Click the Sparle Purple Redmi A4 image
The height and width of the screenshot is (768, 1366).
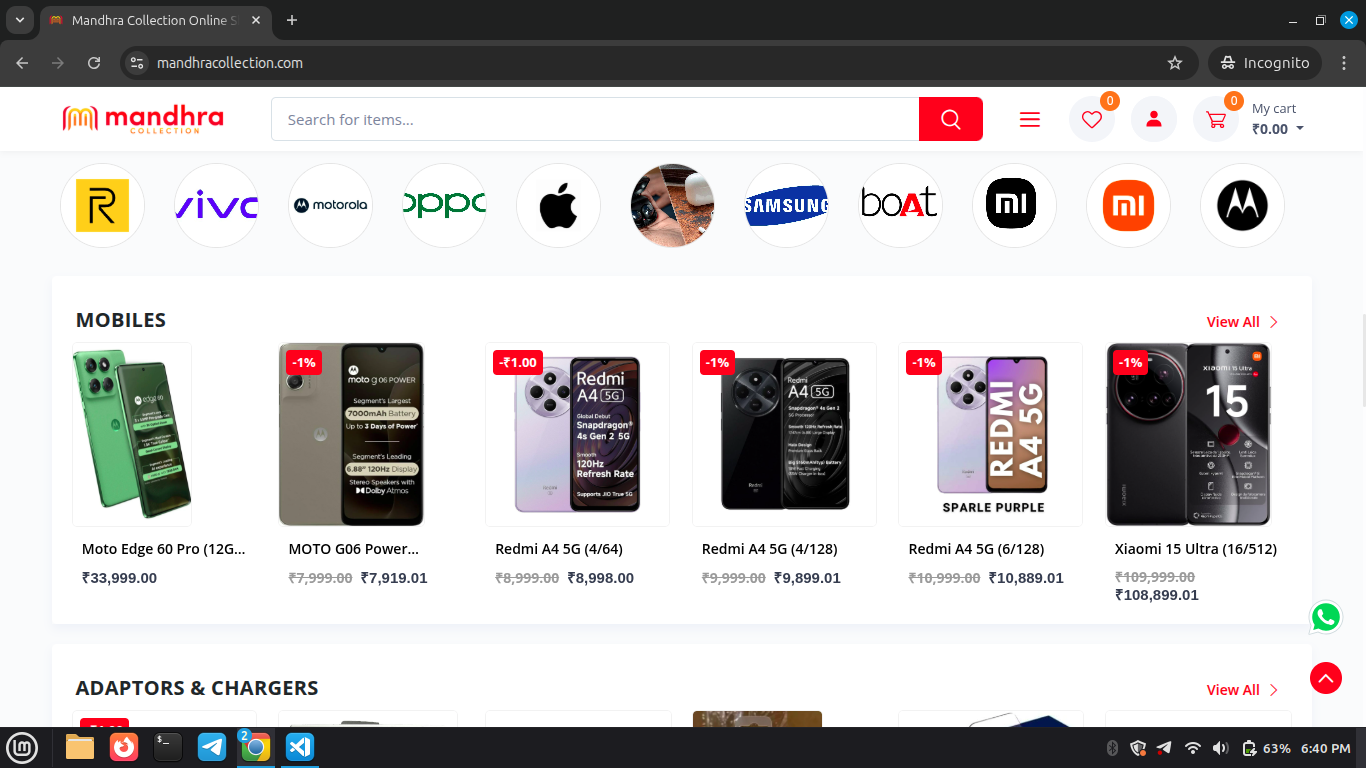pyautogui.click(x=990, y=434)
